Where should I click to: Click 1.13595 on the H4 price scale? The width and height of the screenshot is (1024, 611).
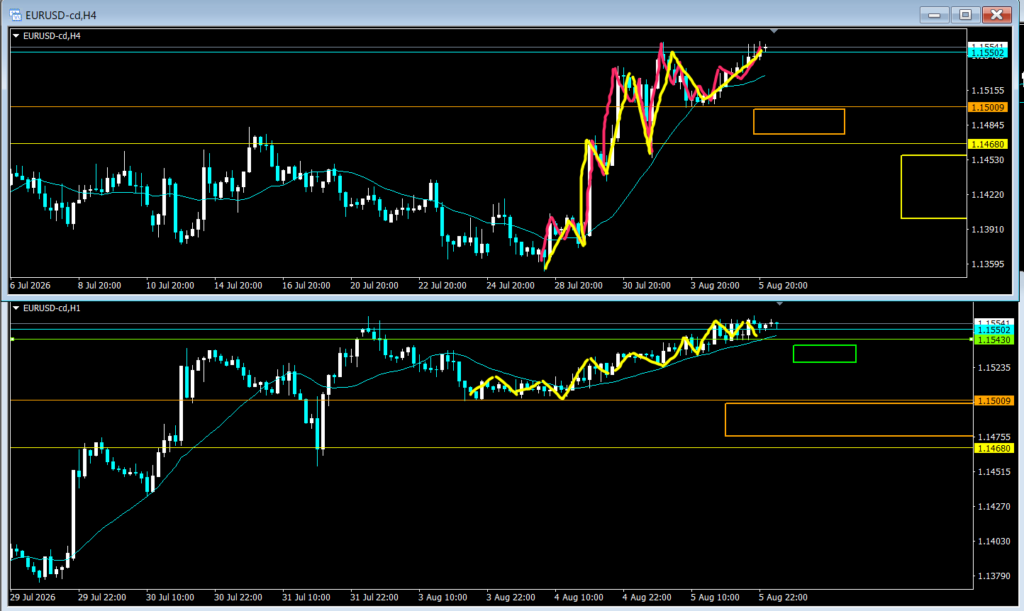click(987, 264)
